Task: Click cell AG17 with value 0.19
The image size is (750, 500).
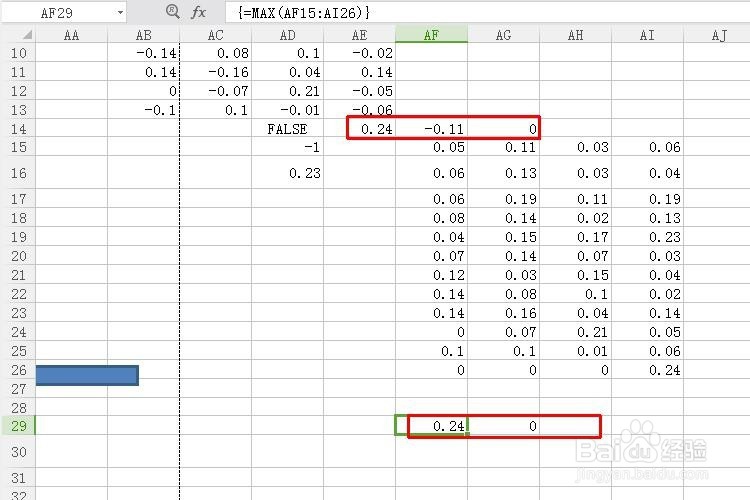Action: pyautogui.click(x=503, y=199)
